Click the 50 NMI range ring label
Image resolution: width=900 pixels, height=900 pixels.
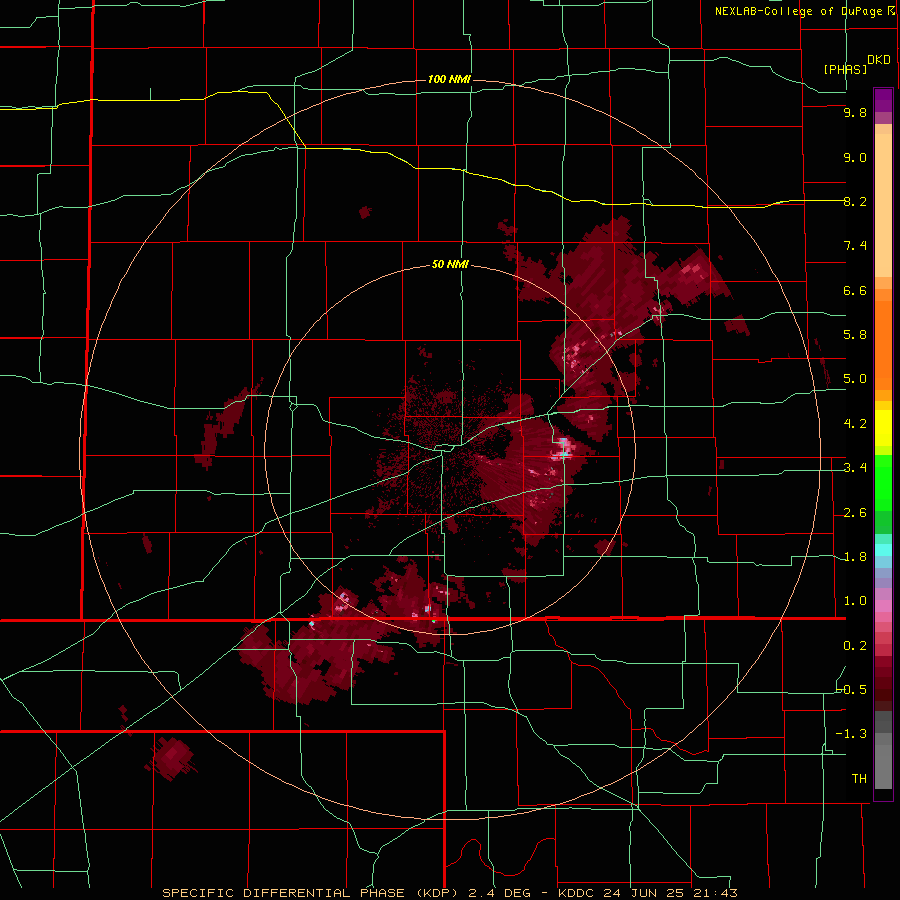pyautogui.click(x=450, y=264)
